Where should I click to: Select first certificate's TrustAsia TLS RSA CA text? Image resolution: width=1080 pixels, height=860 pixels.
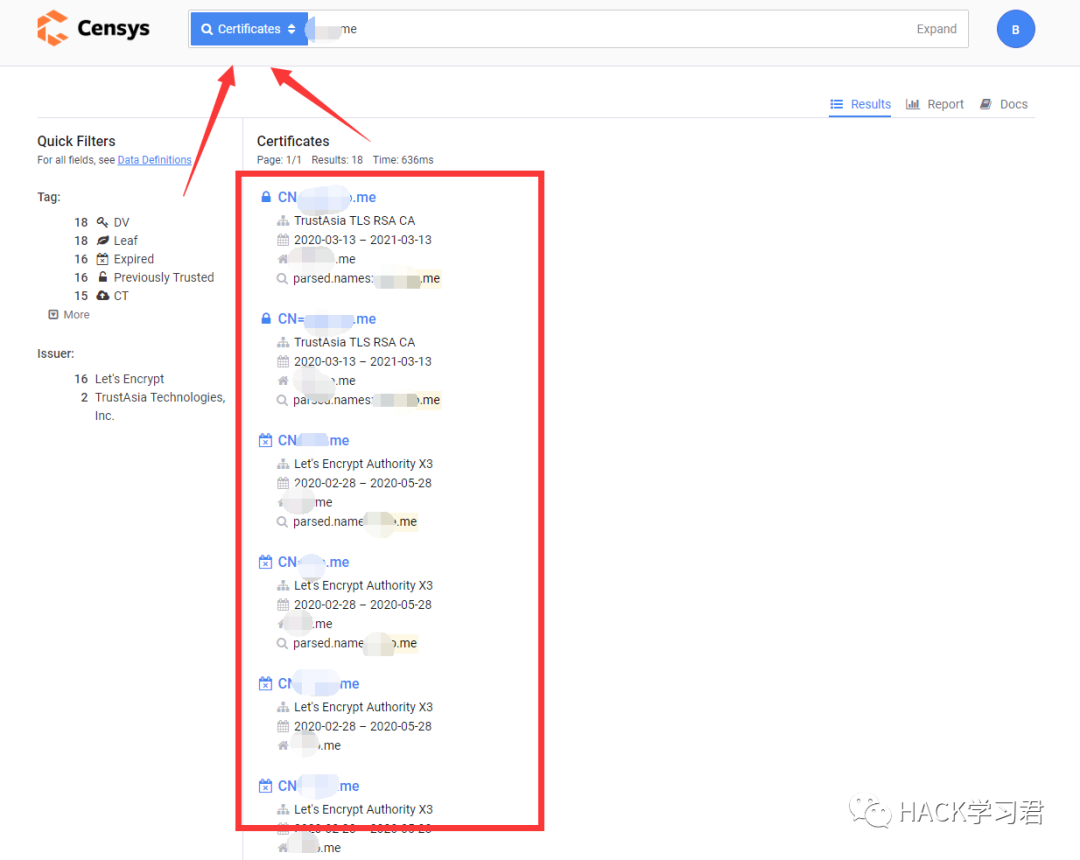coord(355,220)
